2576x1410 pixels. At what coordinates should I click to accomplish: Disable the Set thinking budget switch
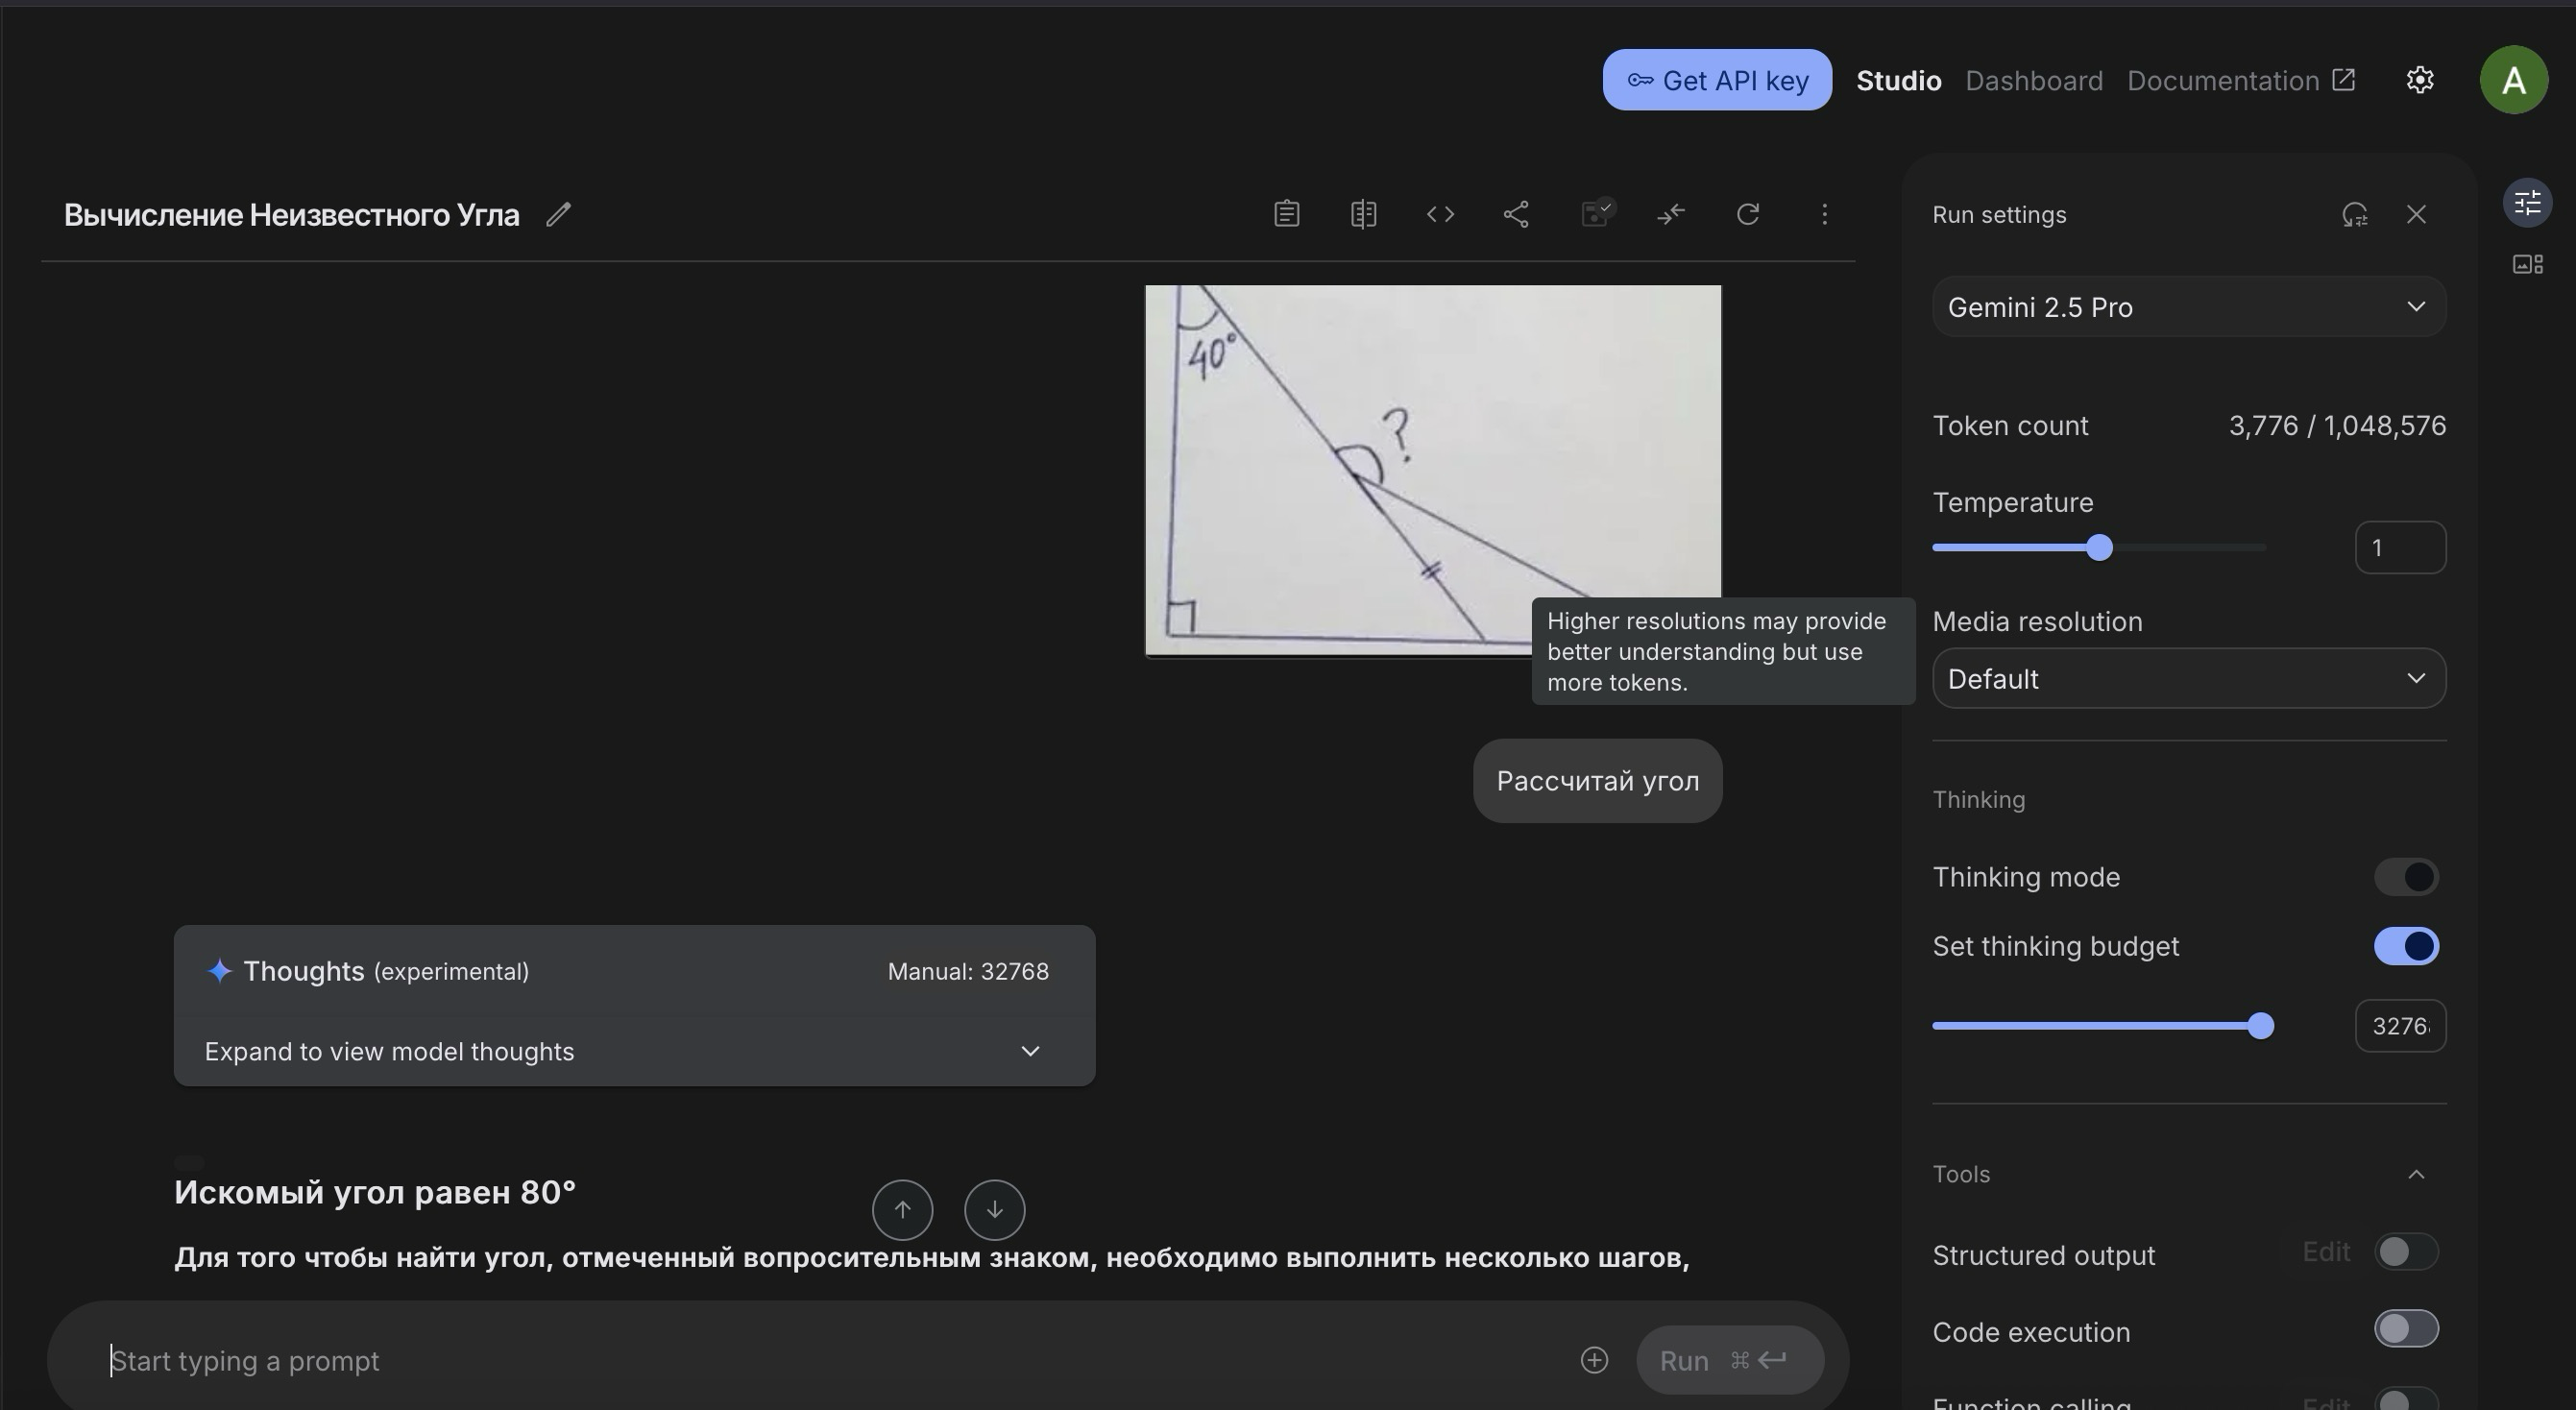coord(2406,946)
